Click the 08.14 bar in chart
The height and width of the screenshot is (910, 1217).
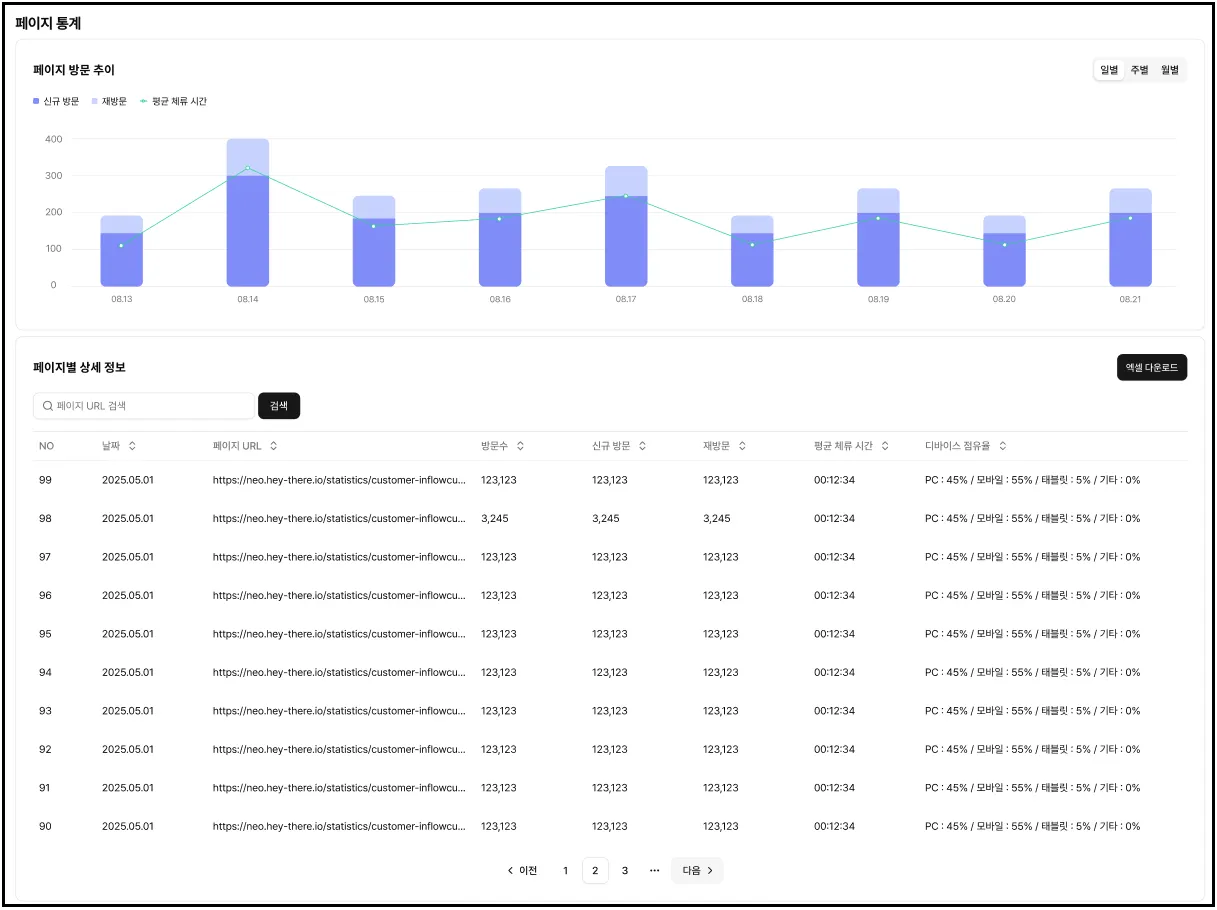coord(248,213)
